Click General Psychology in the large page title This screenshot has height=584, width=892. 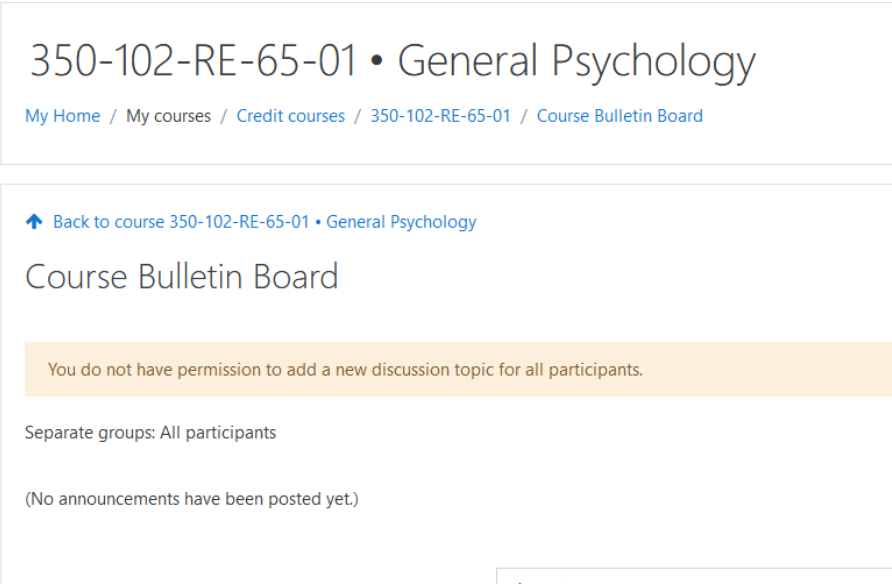pos(576,62)
